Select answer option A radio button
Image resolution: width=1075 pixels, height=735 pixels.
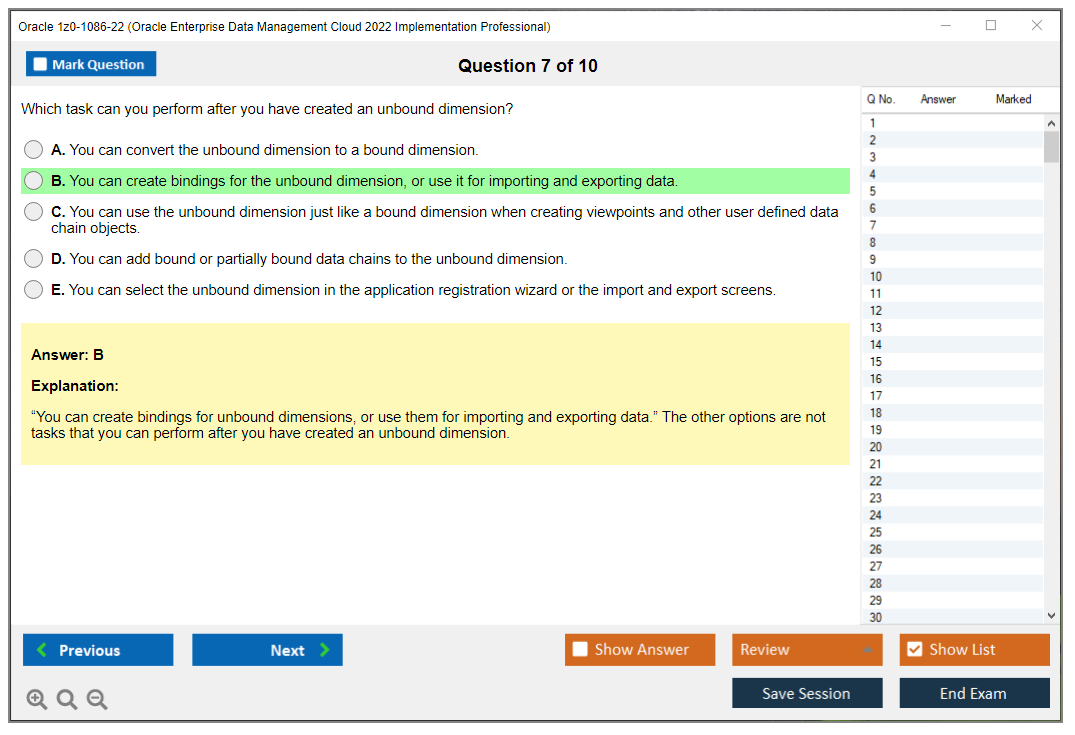[33, 149]
